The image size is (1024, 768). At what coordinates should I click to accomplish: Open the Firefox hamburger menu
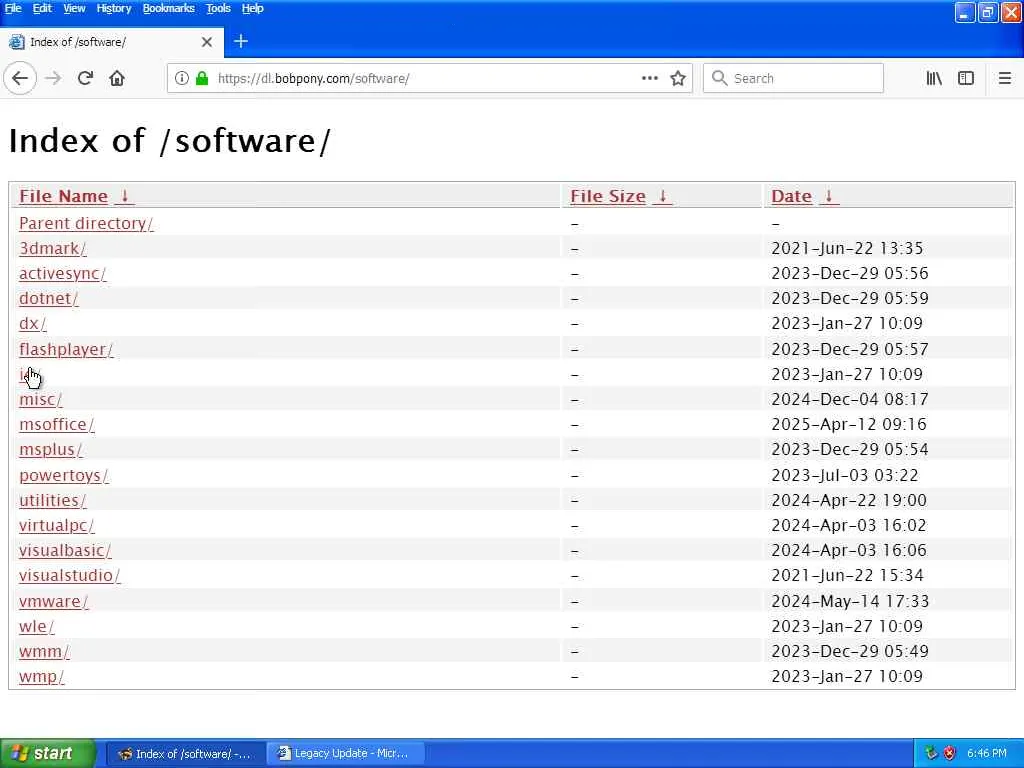[1004, 78]
